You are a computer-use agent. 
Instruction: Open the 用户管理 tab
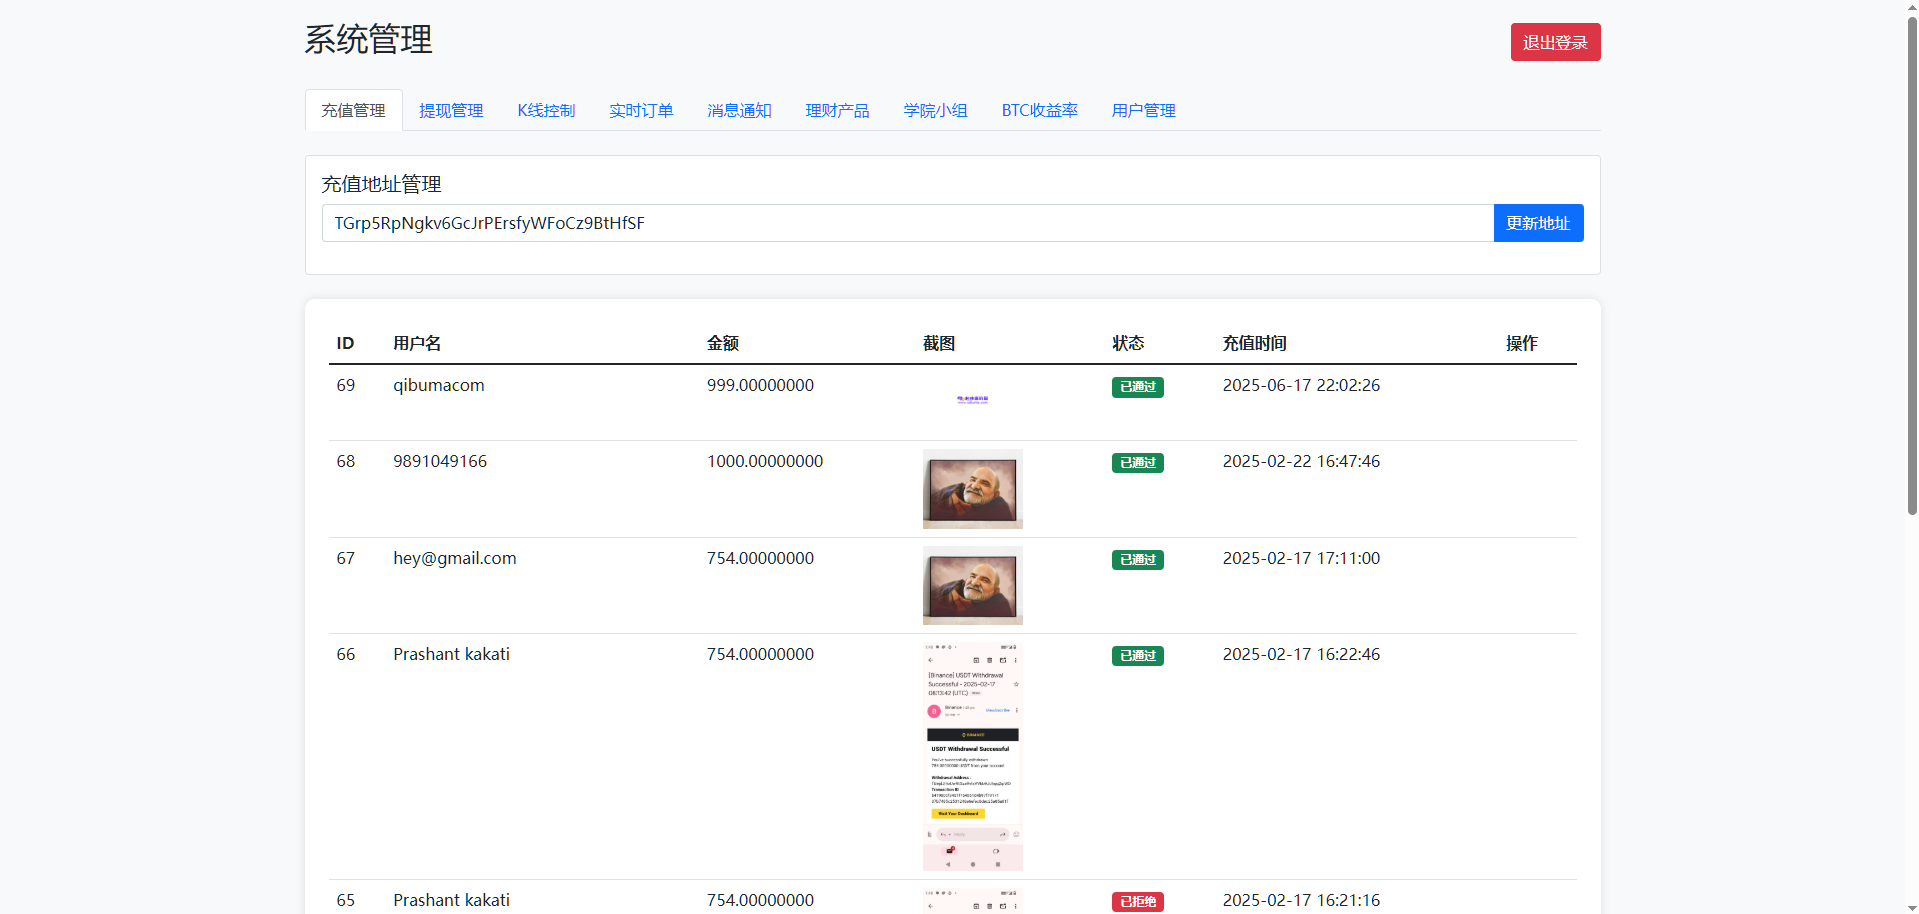tap(1143, 111)
